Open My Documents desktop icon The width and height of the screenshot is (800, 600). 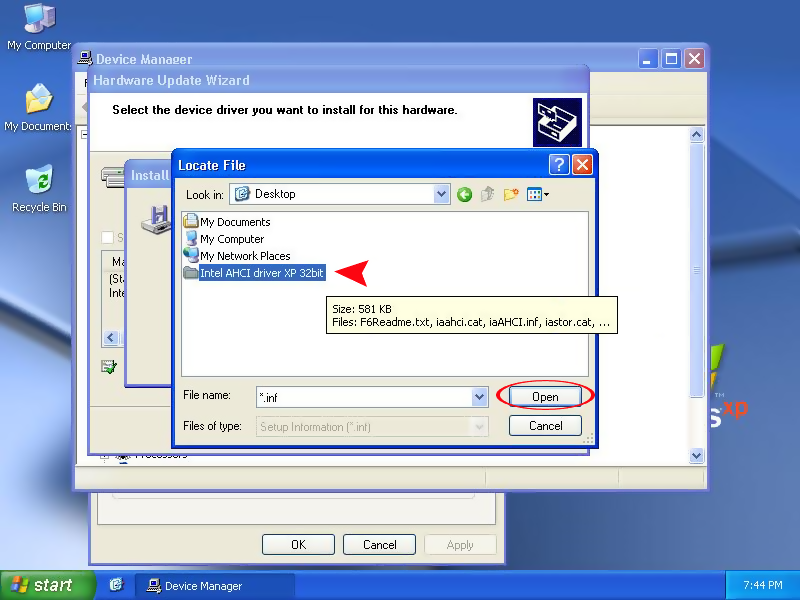click(x=39, y=108)
